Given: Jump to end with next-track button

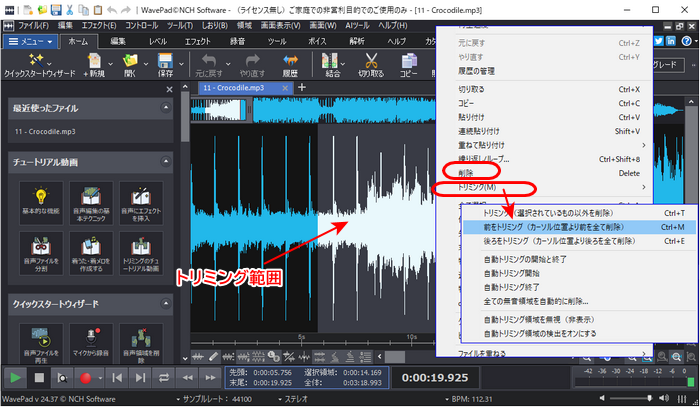Looking at the screenshot, I should tap(140, 378).
